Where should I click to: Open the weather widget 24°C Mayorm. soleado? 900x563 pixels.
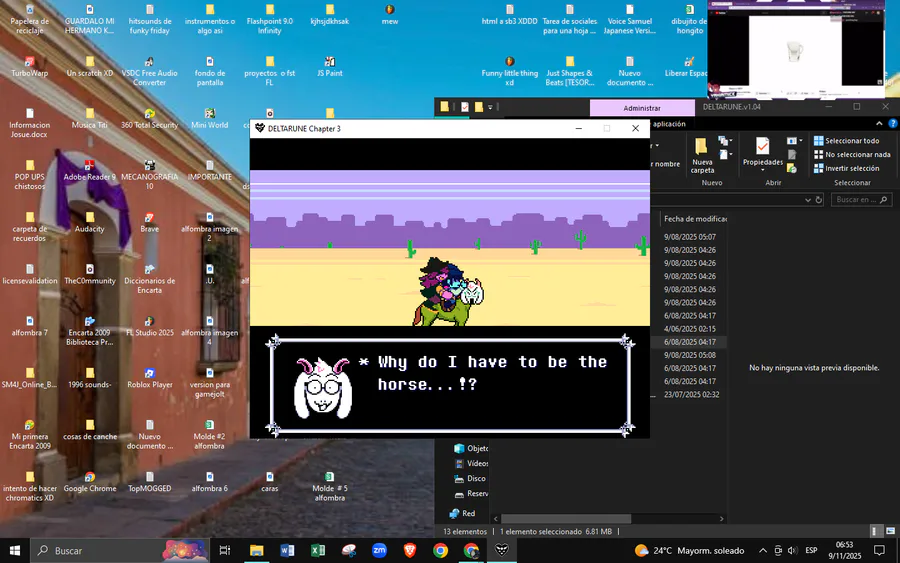click(x=689, y=550)
